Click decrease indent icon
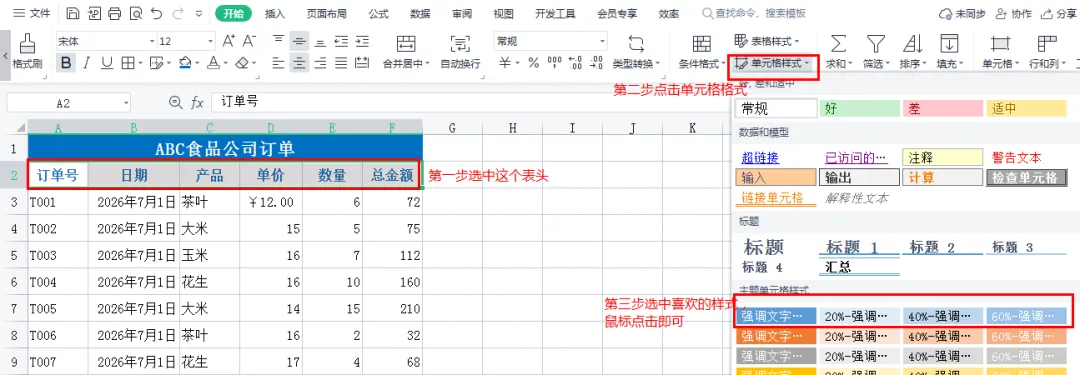Screen dimensions: 1080x375 [341, 41]
